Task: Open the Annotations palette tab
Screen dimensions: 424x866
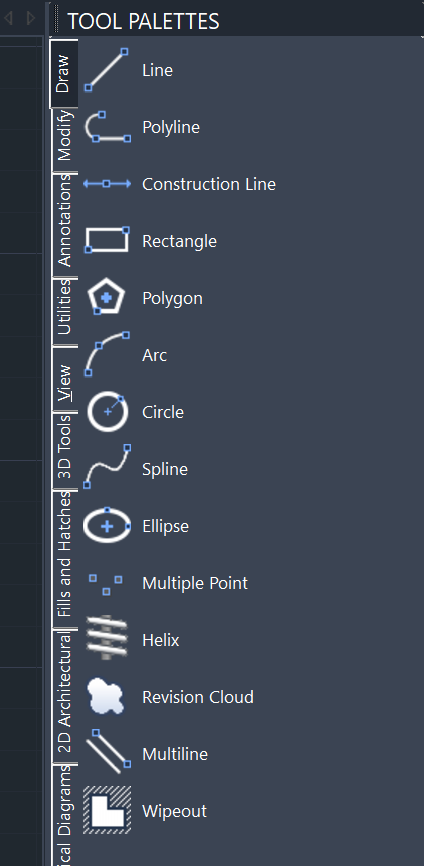Action: coord(65,220)
